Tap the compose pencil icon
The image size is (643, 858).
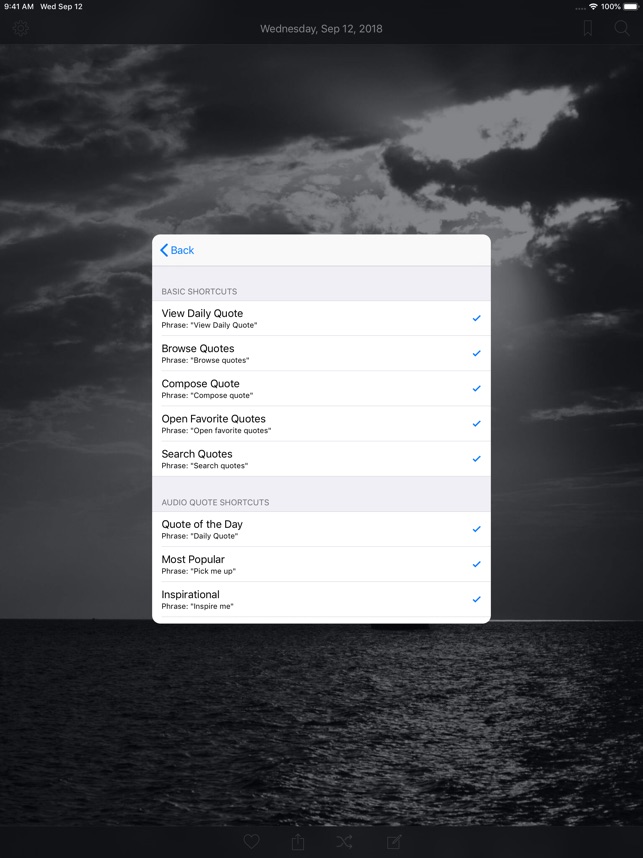pyautogui.click(x=394, y=841)
